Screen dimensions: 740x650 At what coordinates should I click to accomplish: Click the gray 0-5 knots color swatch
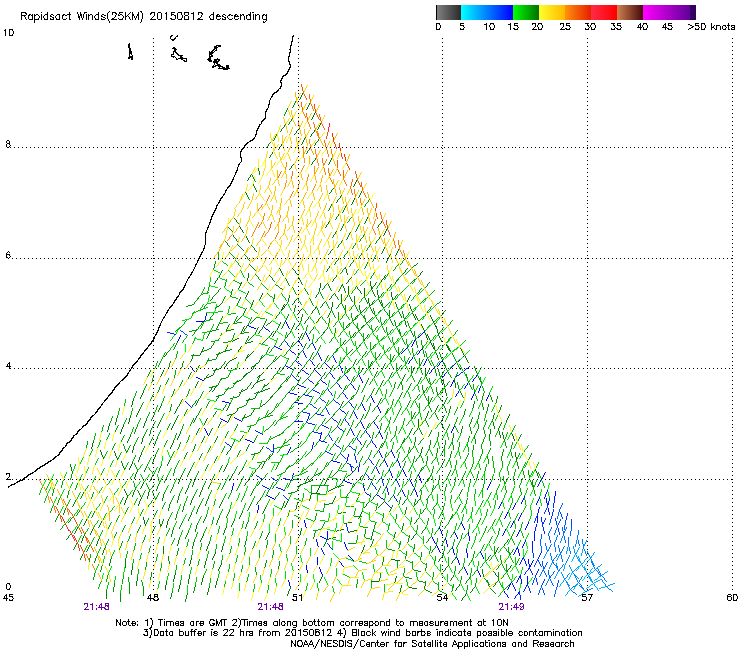point(448,12)
